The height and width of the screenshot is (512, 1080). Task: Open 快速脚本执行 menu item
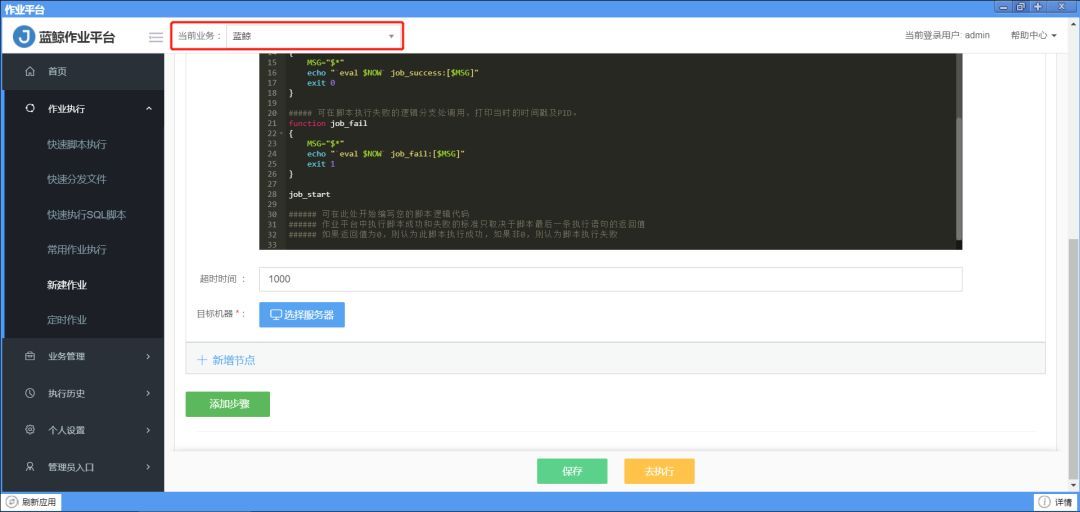(x=77, y=145)
